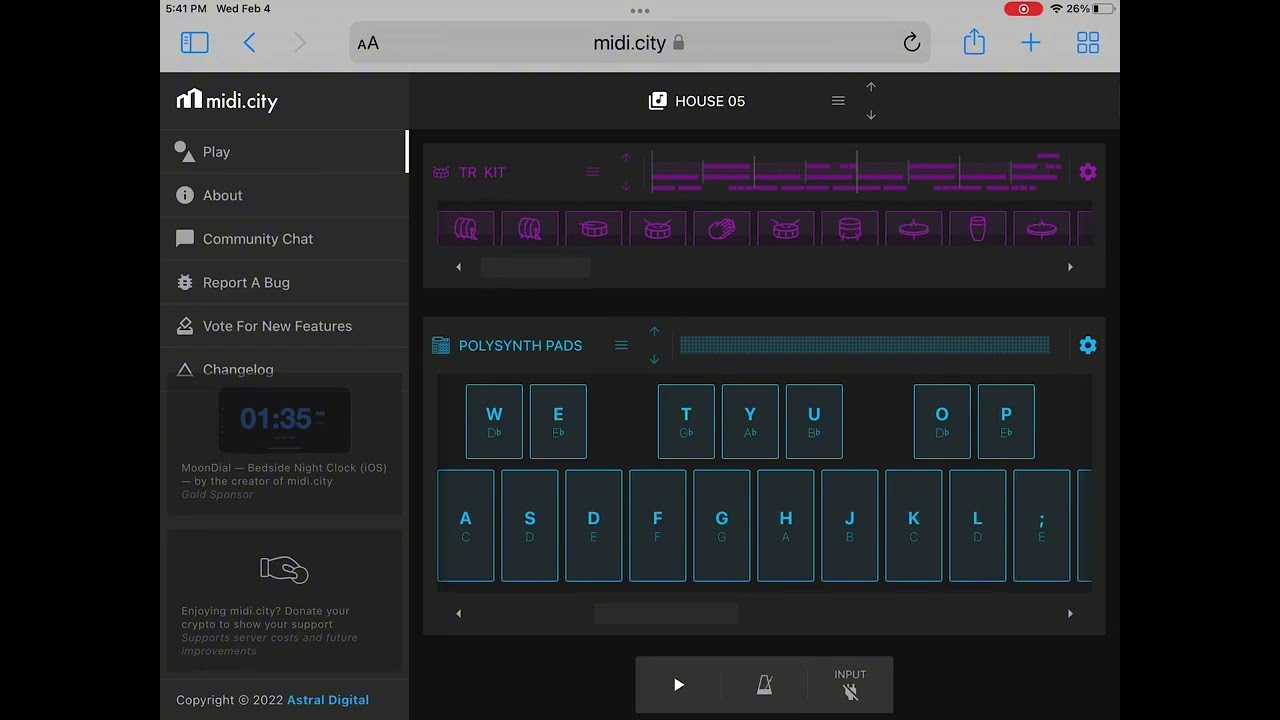The image size is (1280, 720).
Task: Open a new Safari tab
Action: [x=1031, y=43]
